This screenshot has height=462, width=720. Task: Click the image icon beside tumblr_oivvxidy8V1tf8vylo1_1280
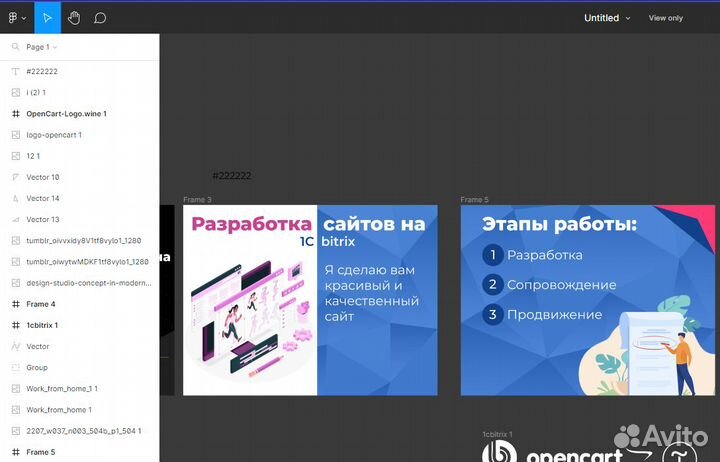16,241
